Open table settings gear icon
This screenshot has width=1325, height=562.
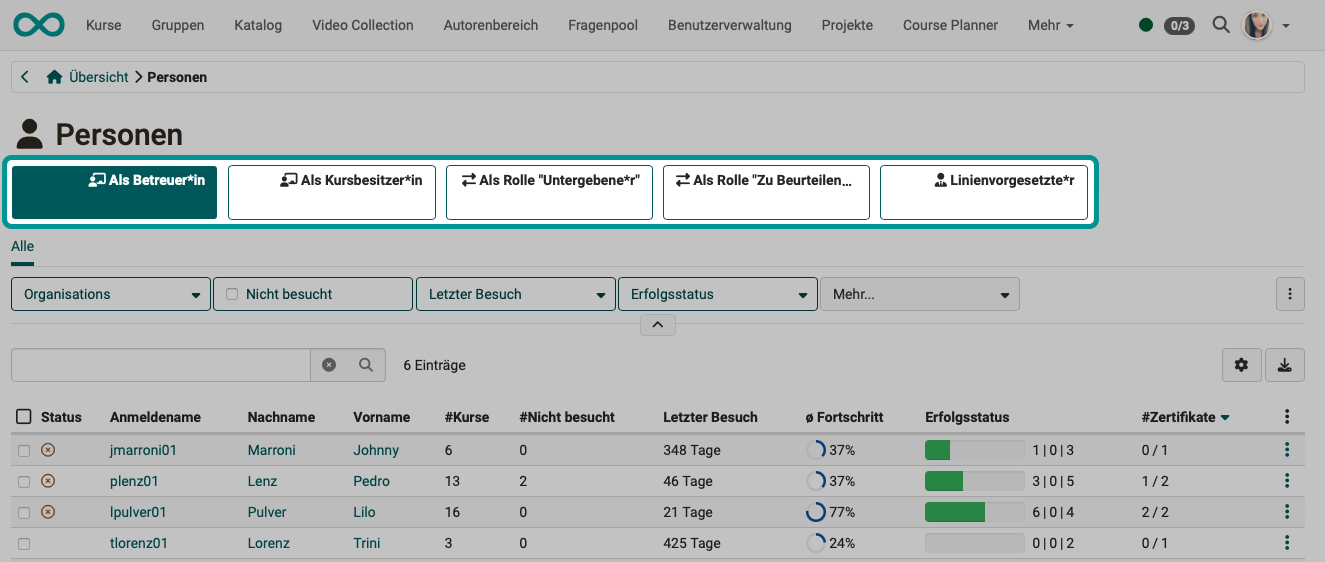tap(1241, 366)
